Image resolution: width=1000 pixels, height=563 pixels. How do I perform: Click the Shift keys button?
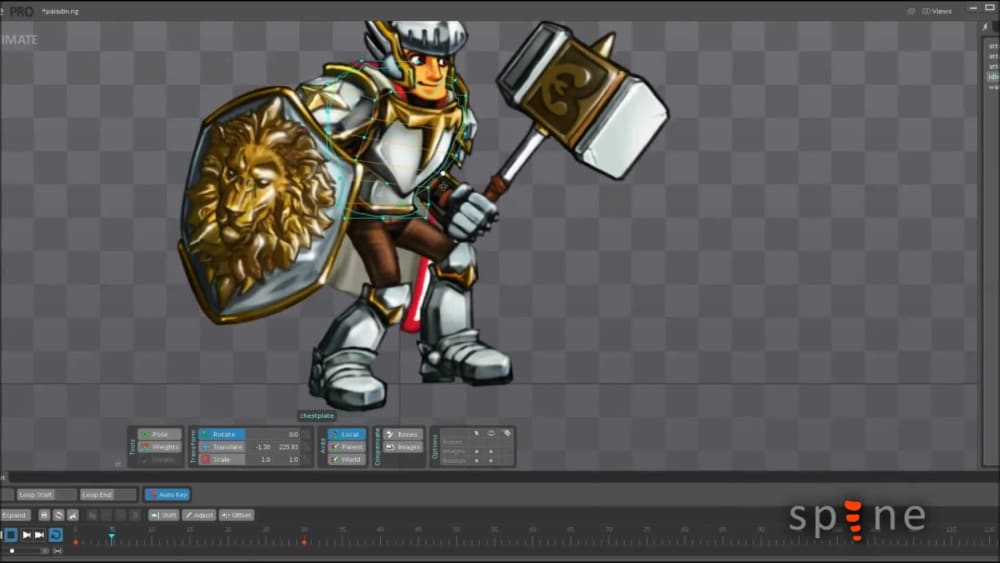pos(164,515)
